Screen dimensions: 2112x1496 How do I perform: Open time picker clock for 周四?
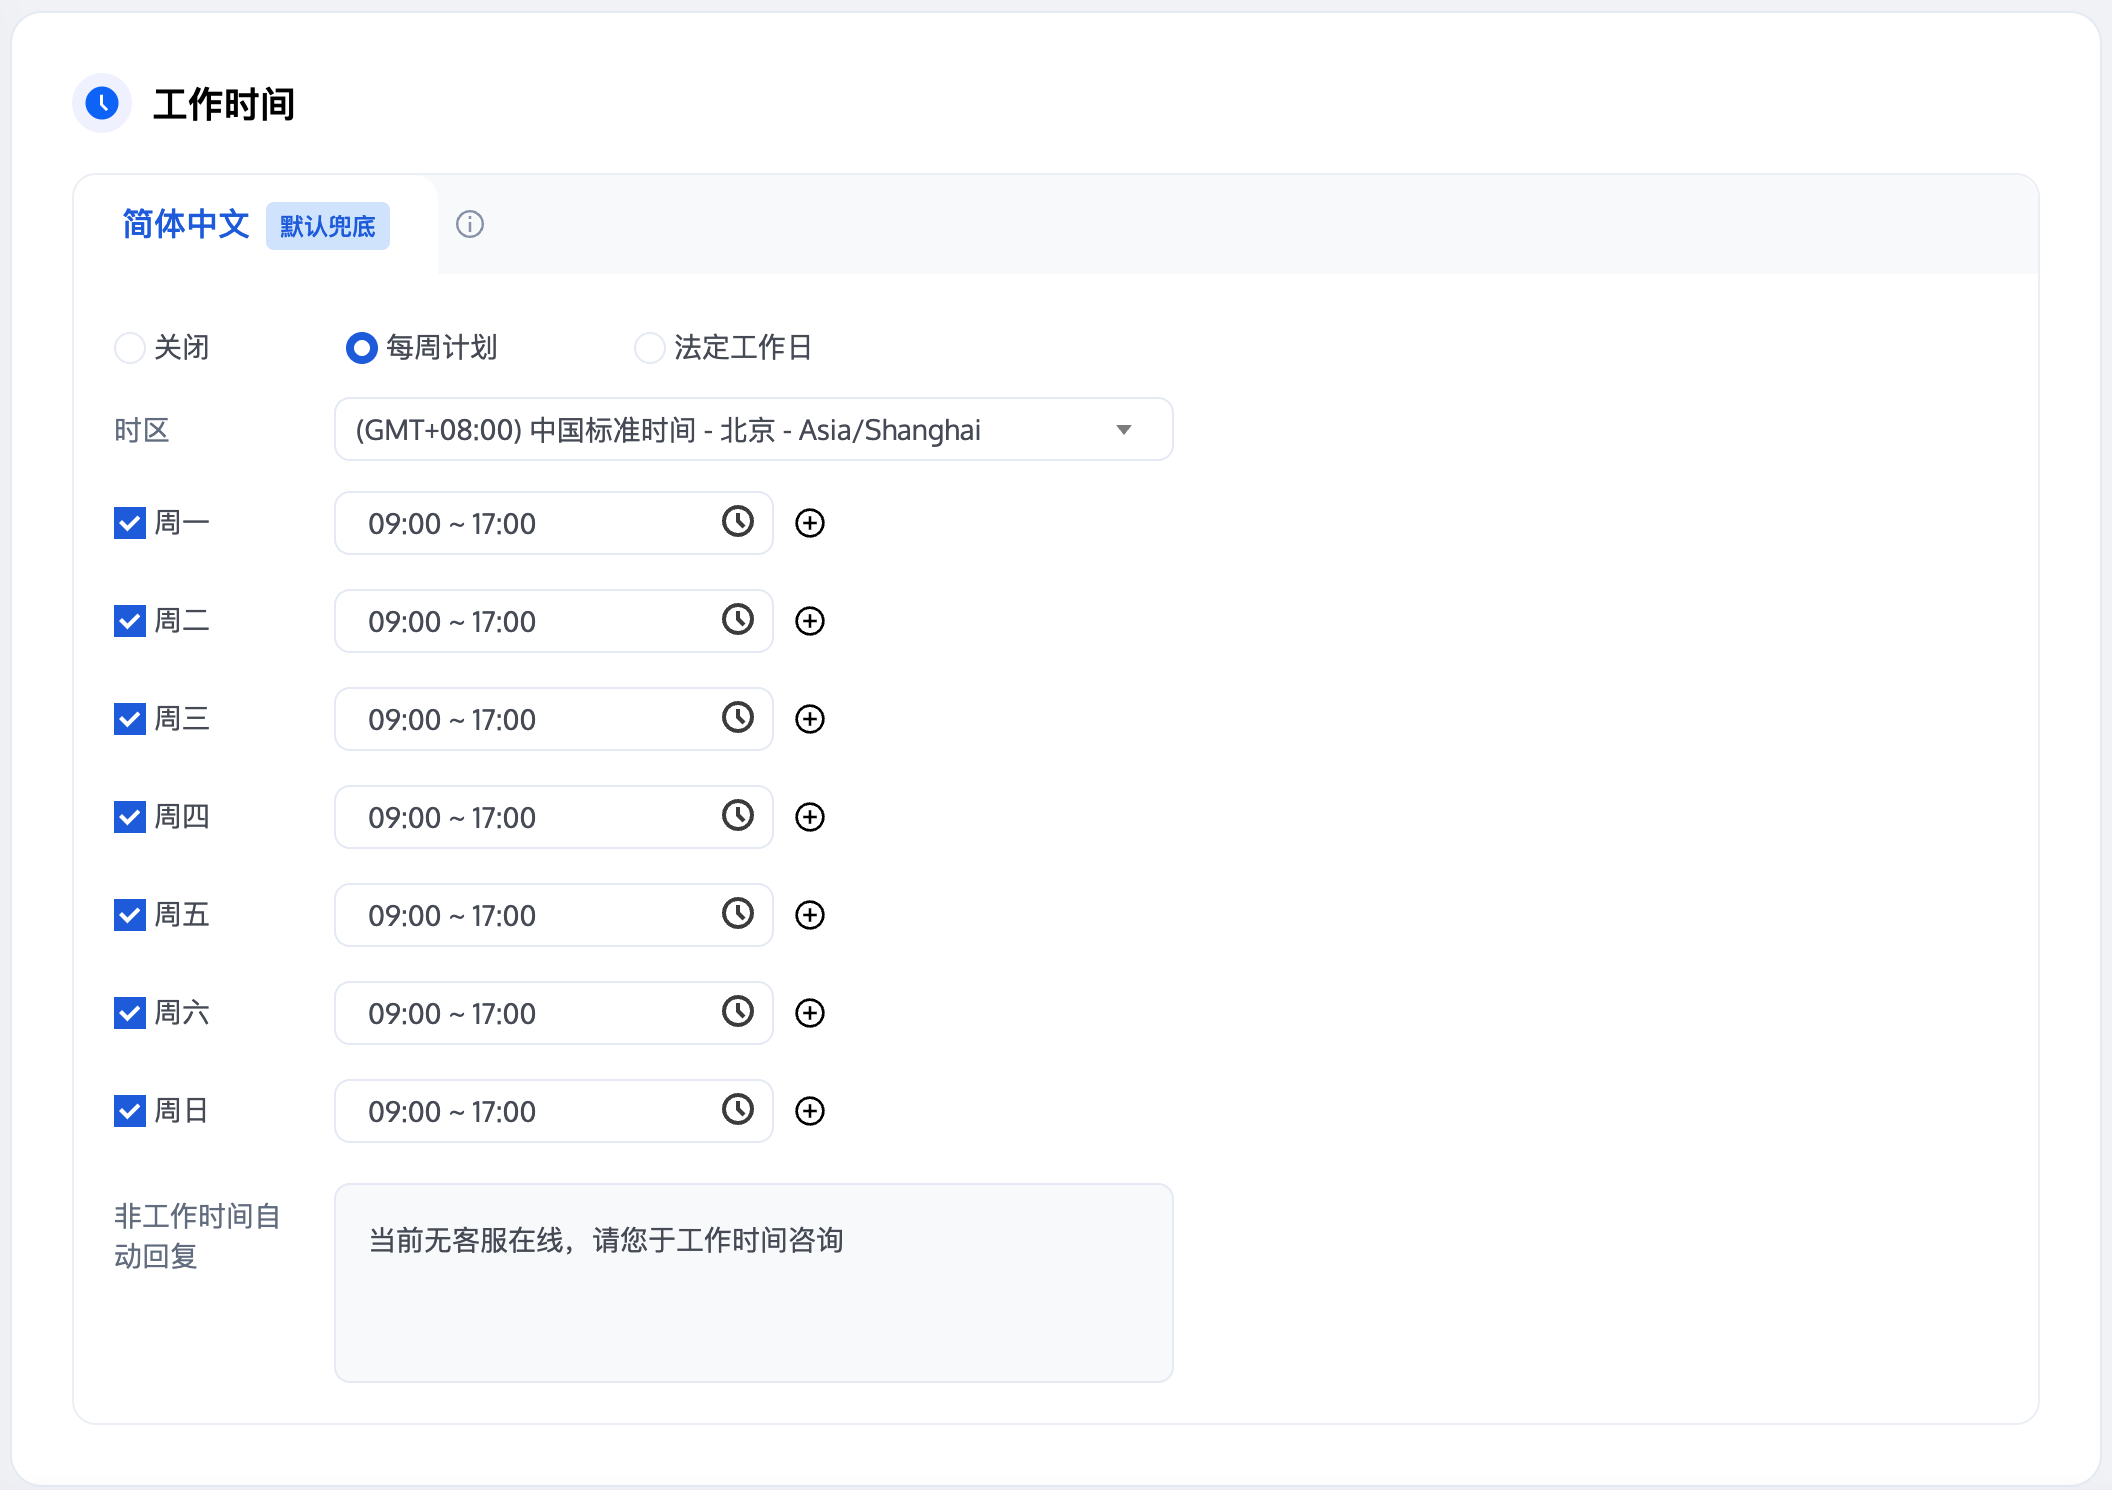tap(737, 816)
